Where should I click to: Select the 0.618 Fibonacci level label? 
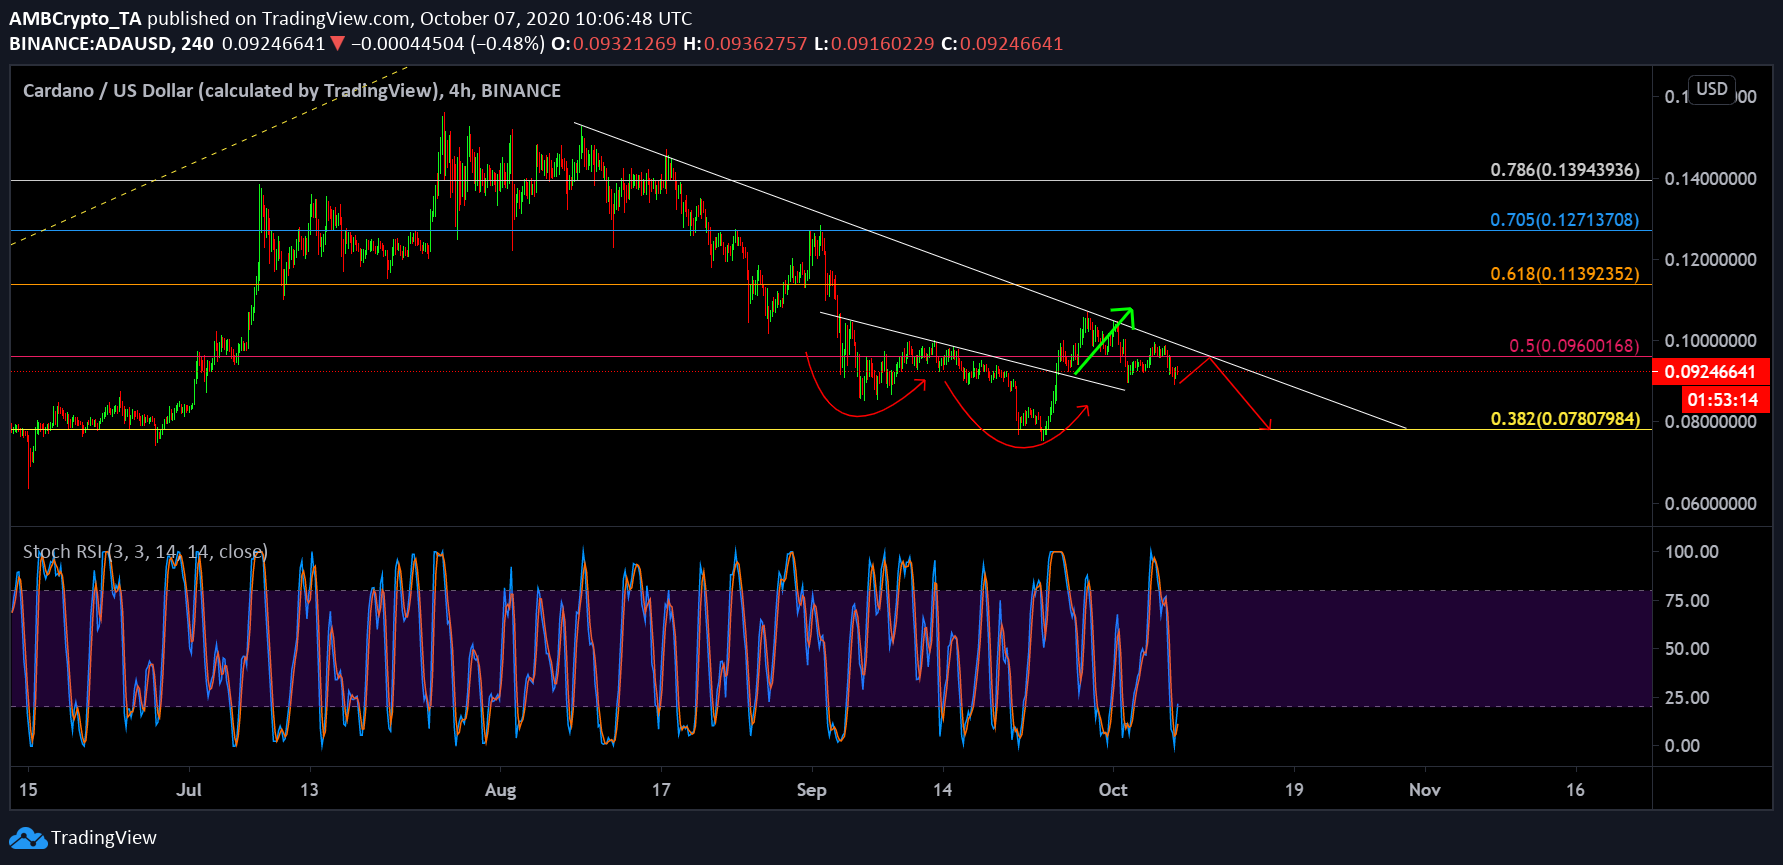1564,274
